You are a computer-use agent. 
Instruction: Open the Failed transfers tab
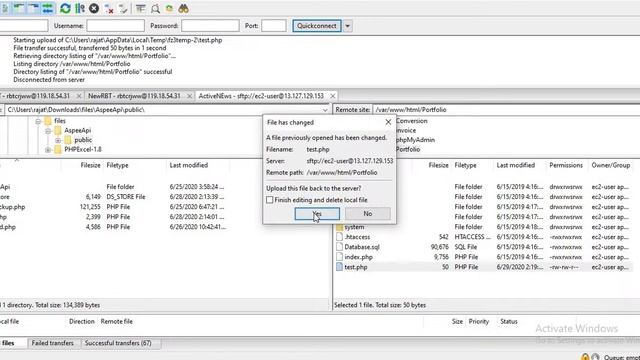click(x=53, y=343)
